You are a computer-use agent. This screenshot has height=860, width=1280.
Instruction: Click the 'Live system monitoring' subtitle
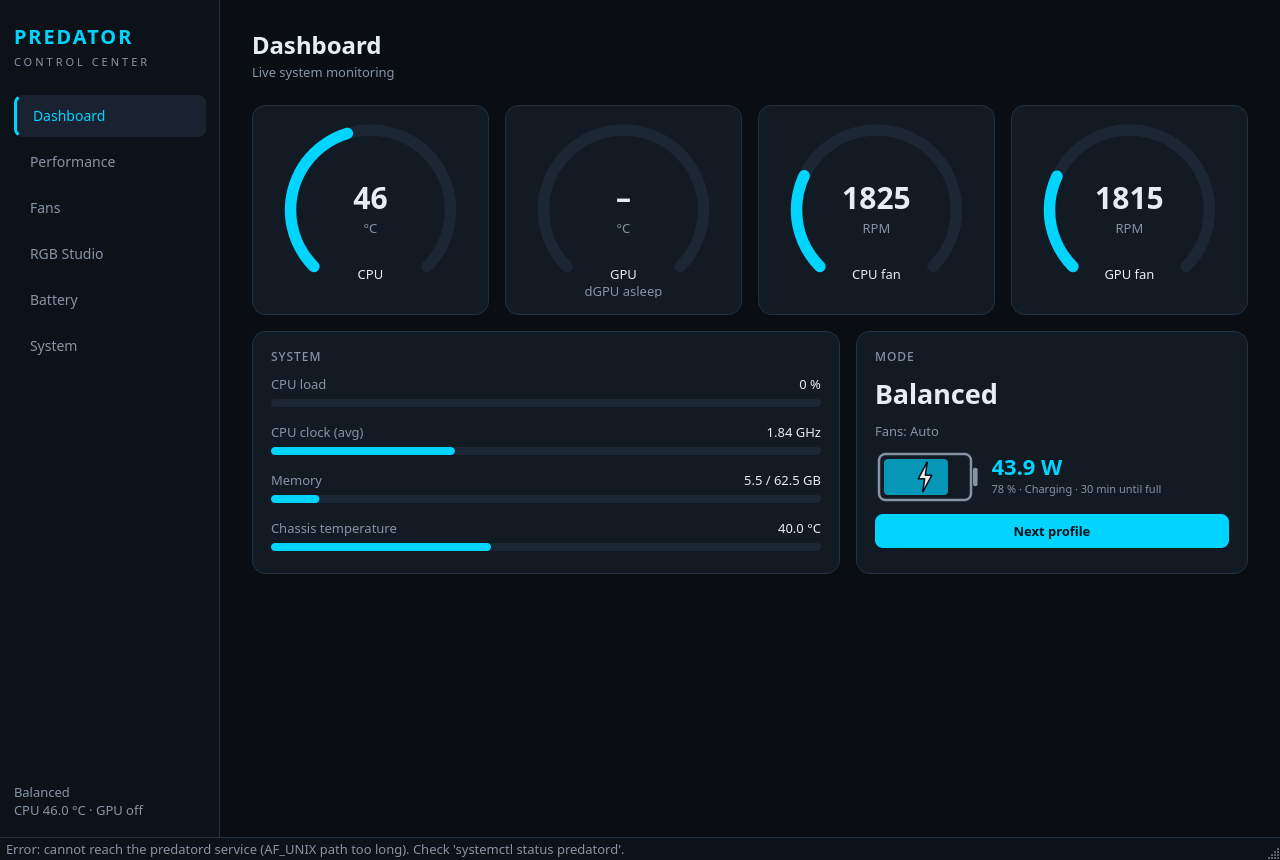tap(323, 73)
